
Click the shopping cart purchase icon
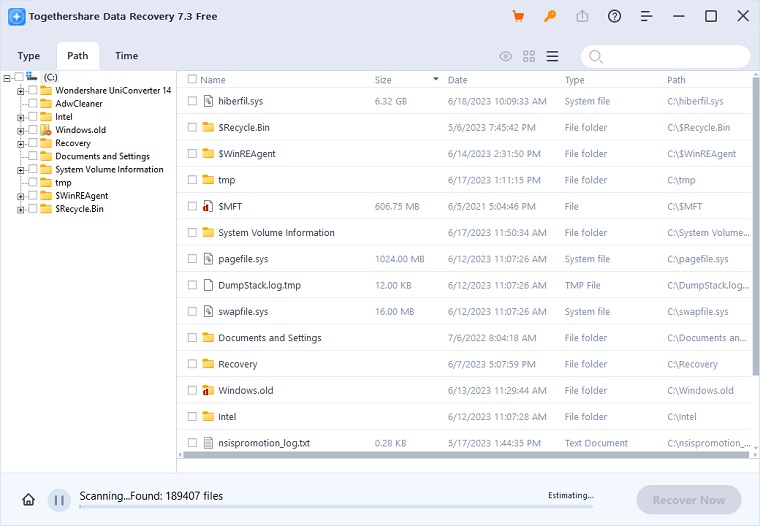pos(518,16)
